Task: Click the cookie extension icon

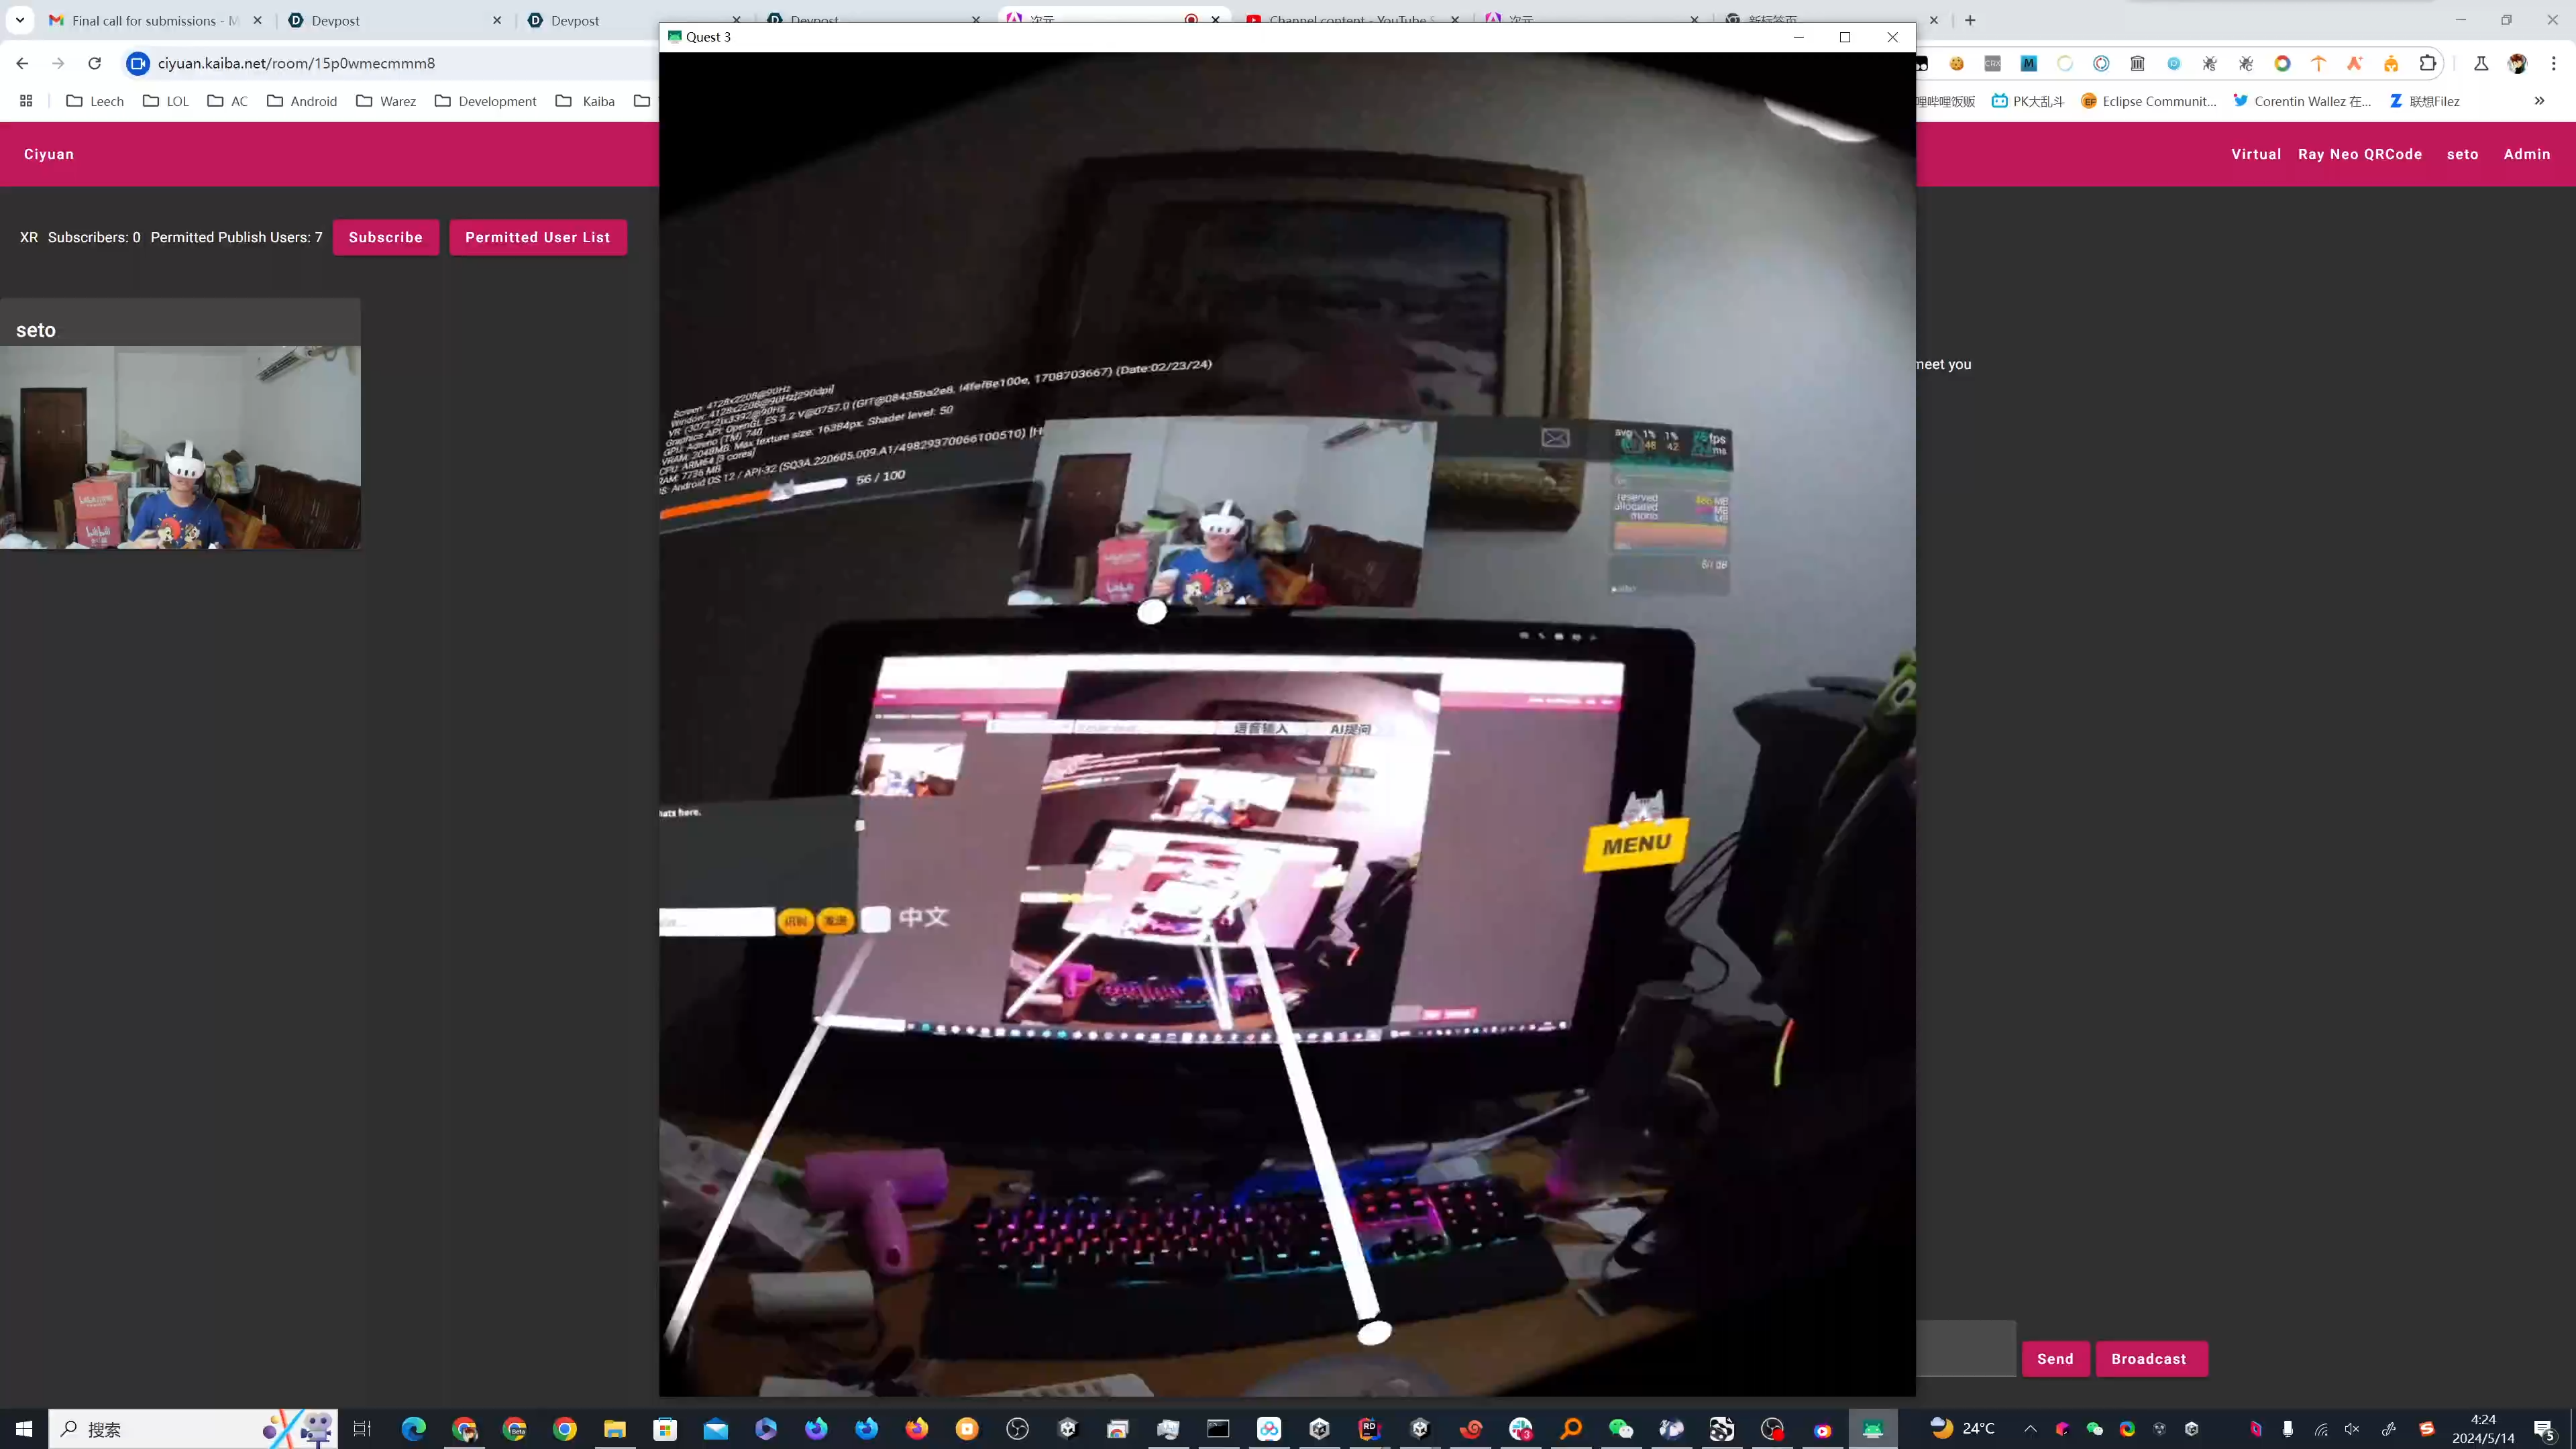Action: pos(1957,63)
